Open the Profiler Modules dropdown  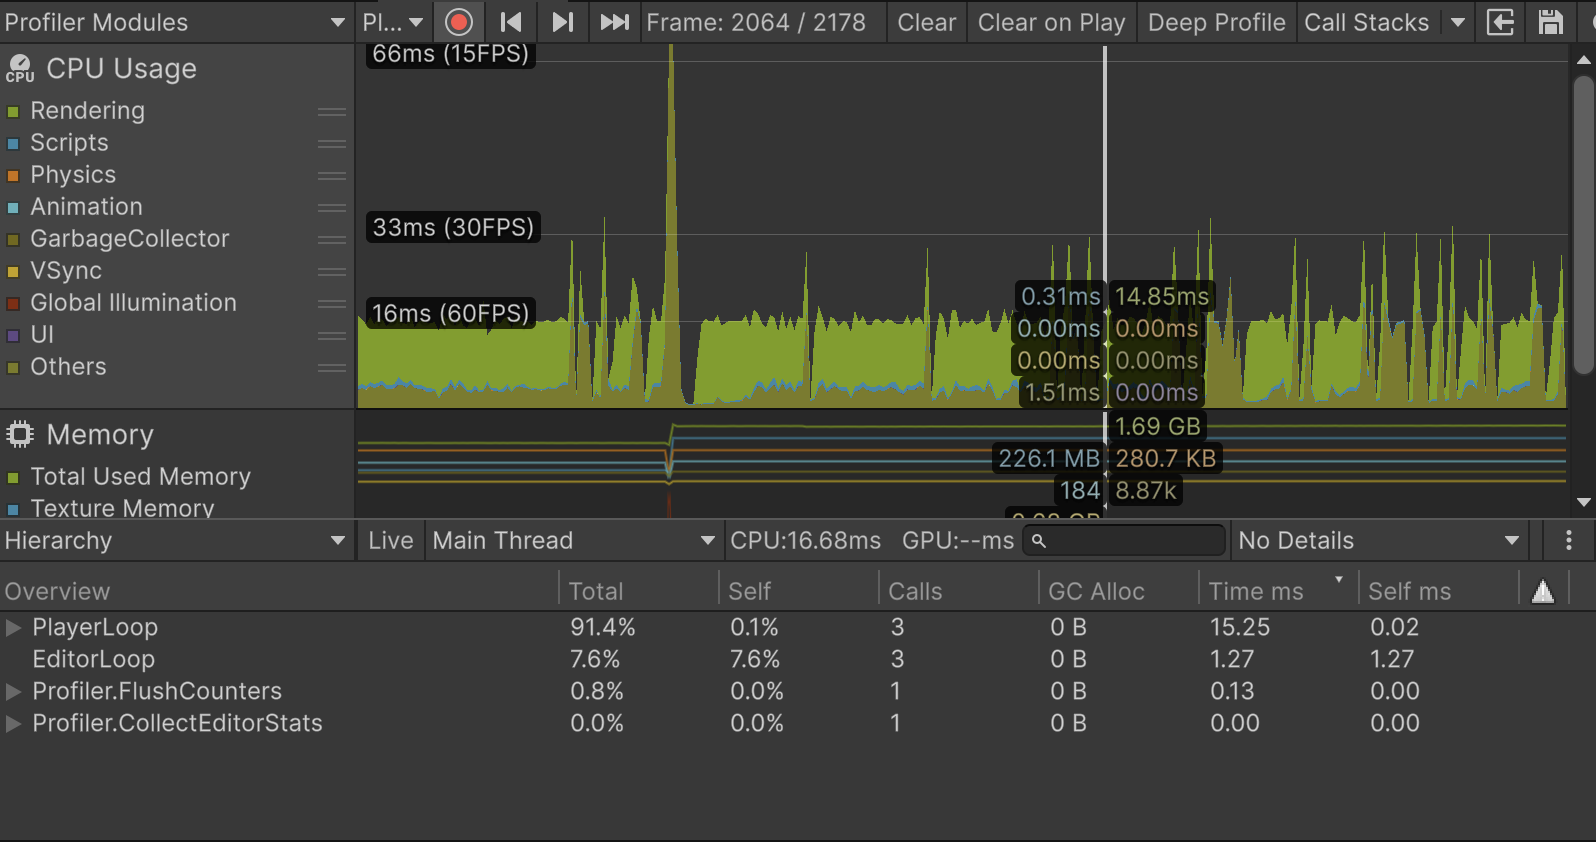[x=176, y=22]
